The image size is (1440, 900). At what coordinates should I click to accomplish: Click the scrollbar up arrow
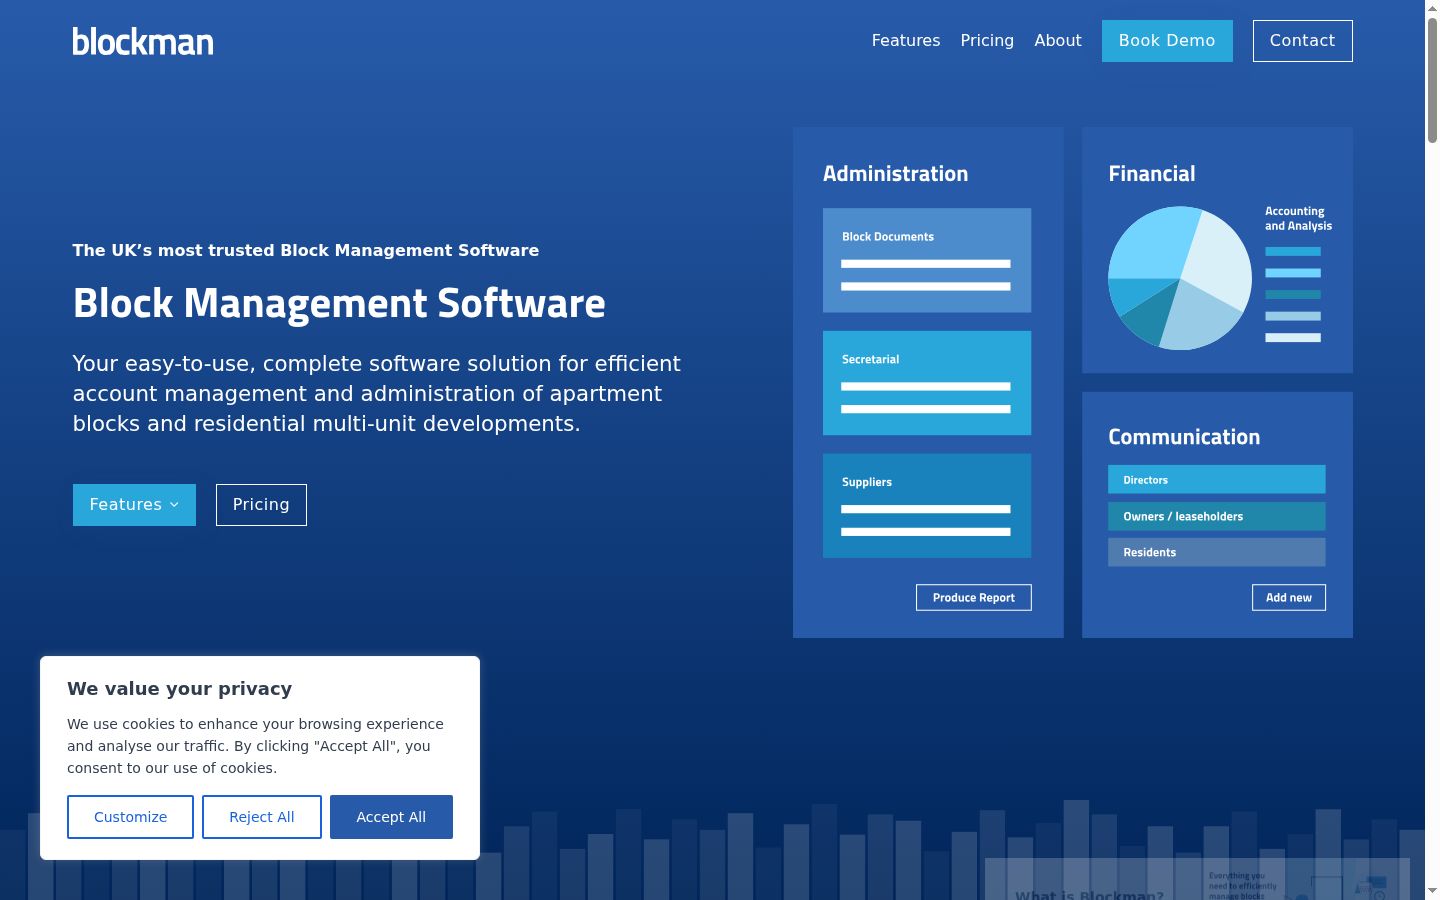point(1432,8)
